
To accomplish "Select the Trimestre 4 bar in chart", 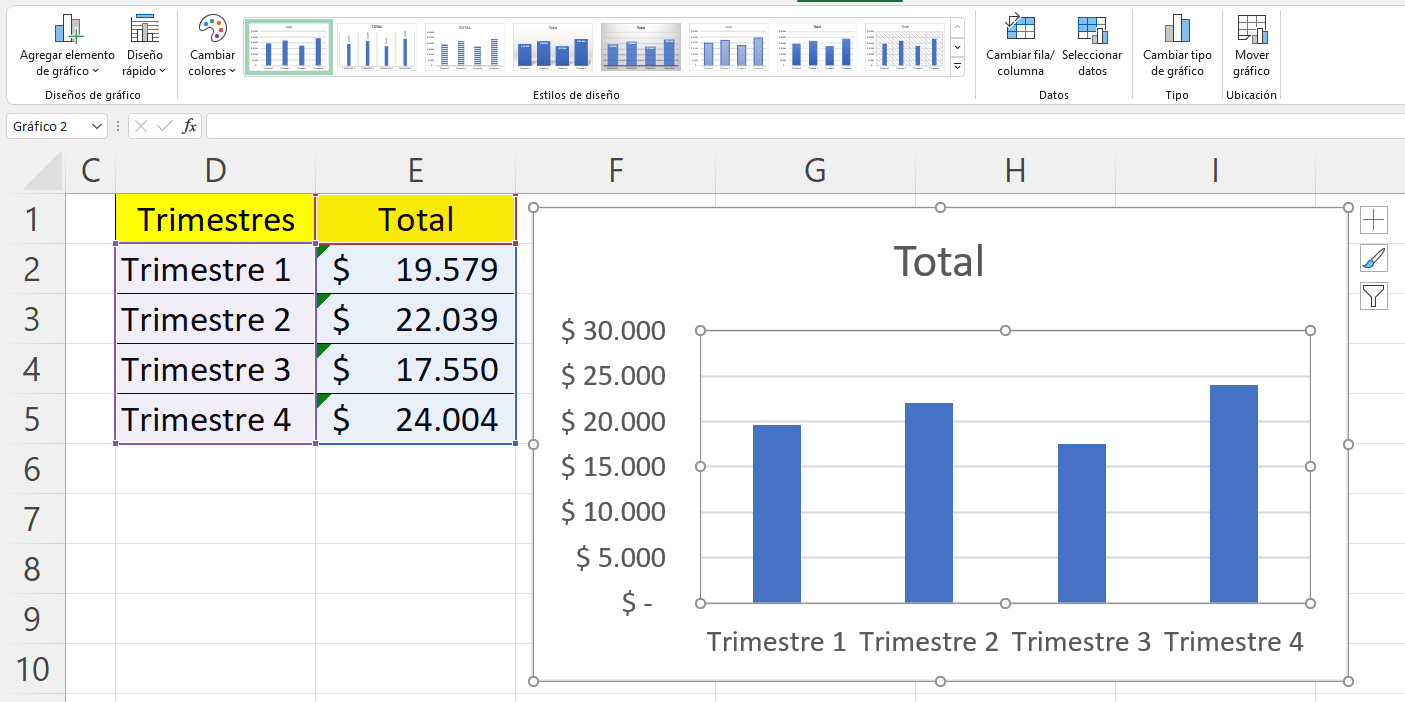I will pyautogui.click(x=1234, y=494).
